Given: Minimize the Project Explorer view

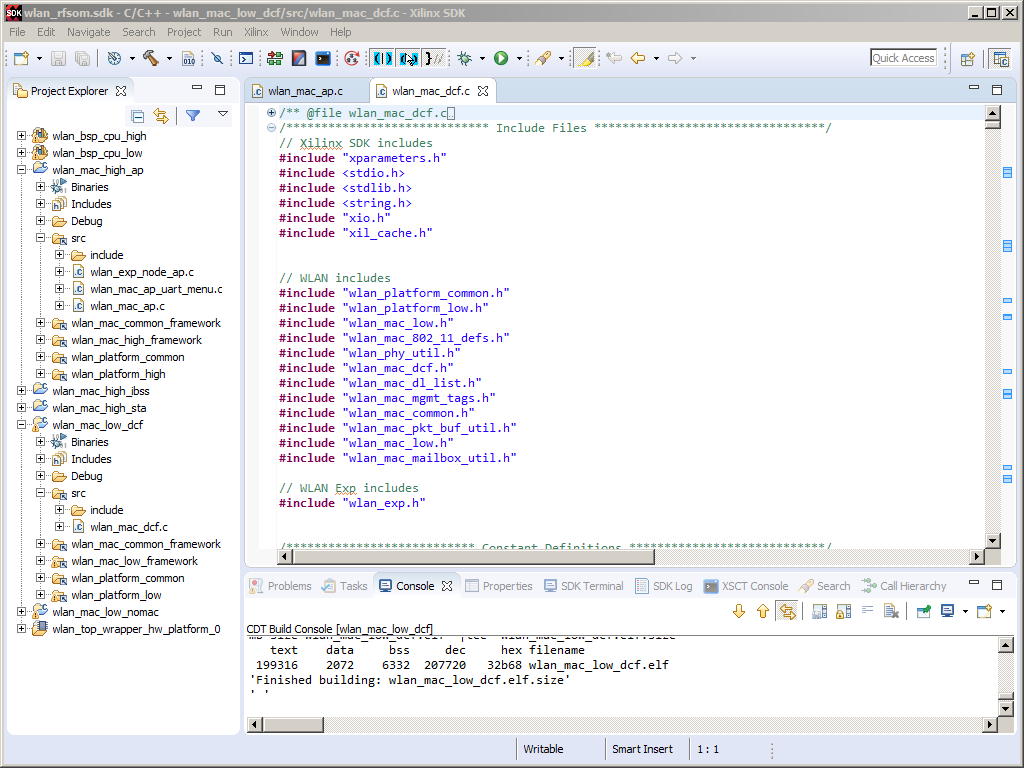Looking at the screenshot, I should point(197,88).
